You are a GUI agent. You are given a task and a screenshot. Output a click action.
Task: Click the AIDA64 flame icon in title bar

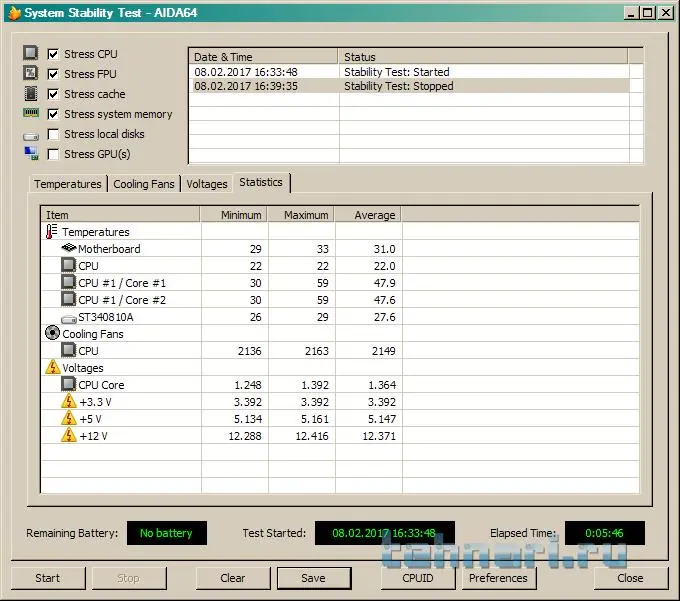click(x=12, y=12)
